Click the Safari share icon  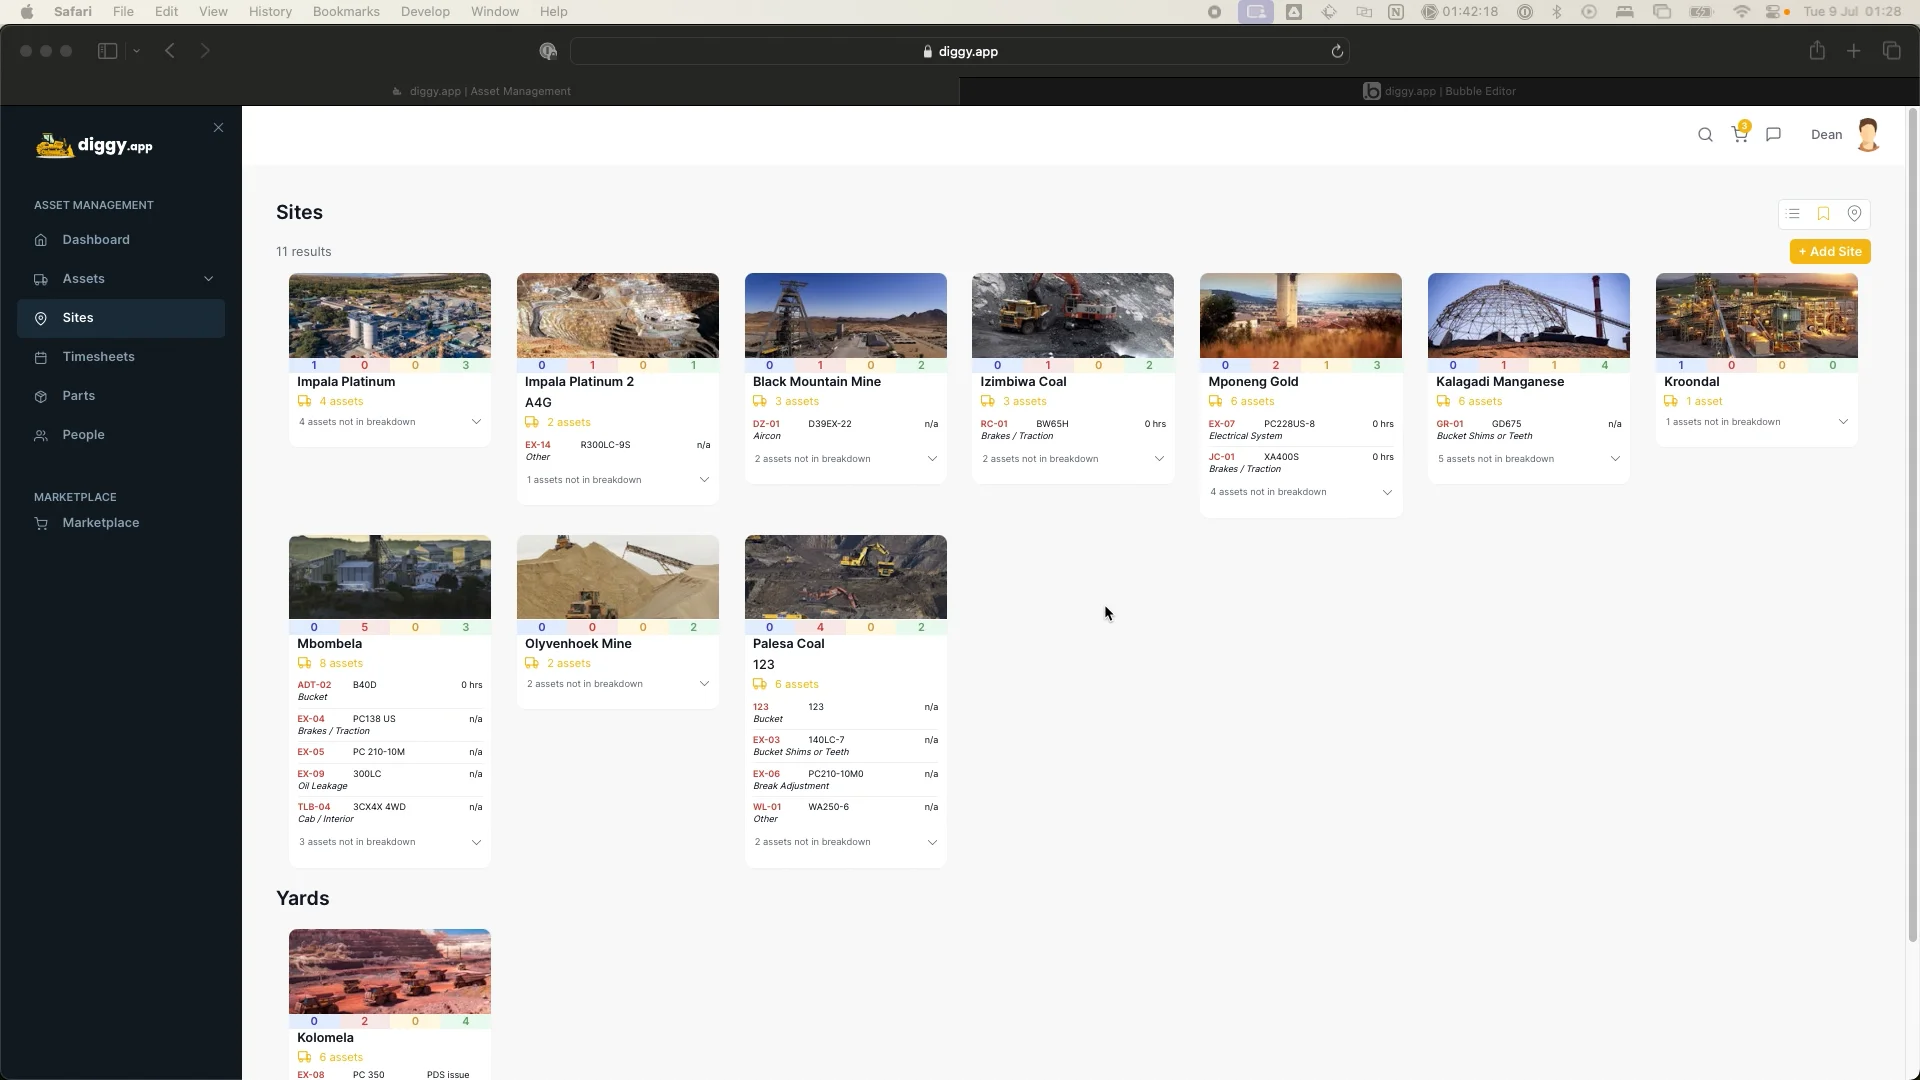point(1817,51)
